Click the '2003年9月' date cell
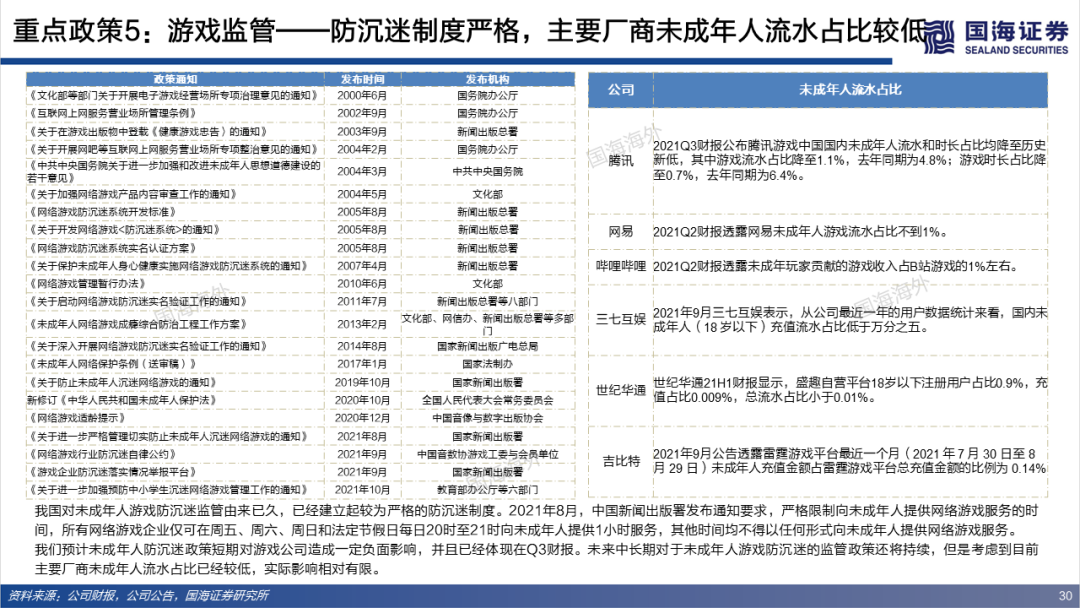Viewport: 1080px width, 608px height. [x=362, y=132]
